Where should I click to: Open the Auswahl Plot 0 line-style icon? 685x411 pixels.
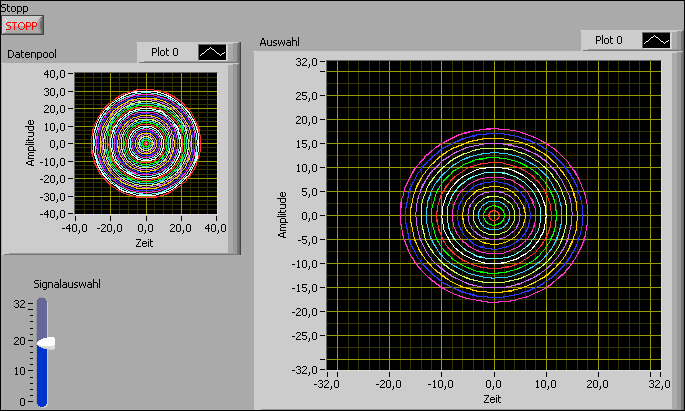[x=655, y=40]
